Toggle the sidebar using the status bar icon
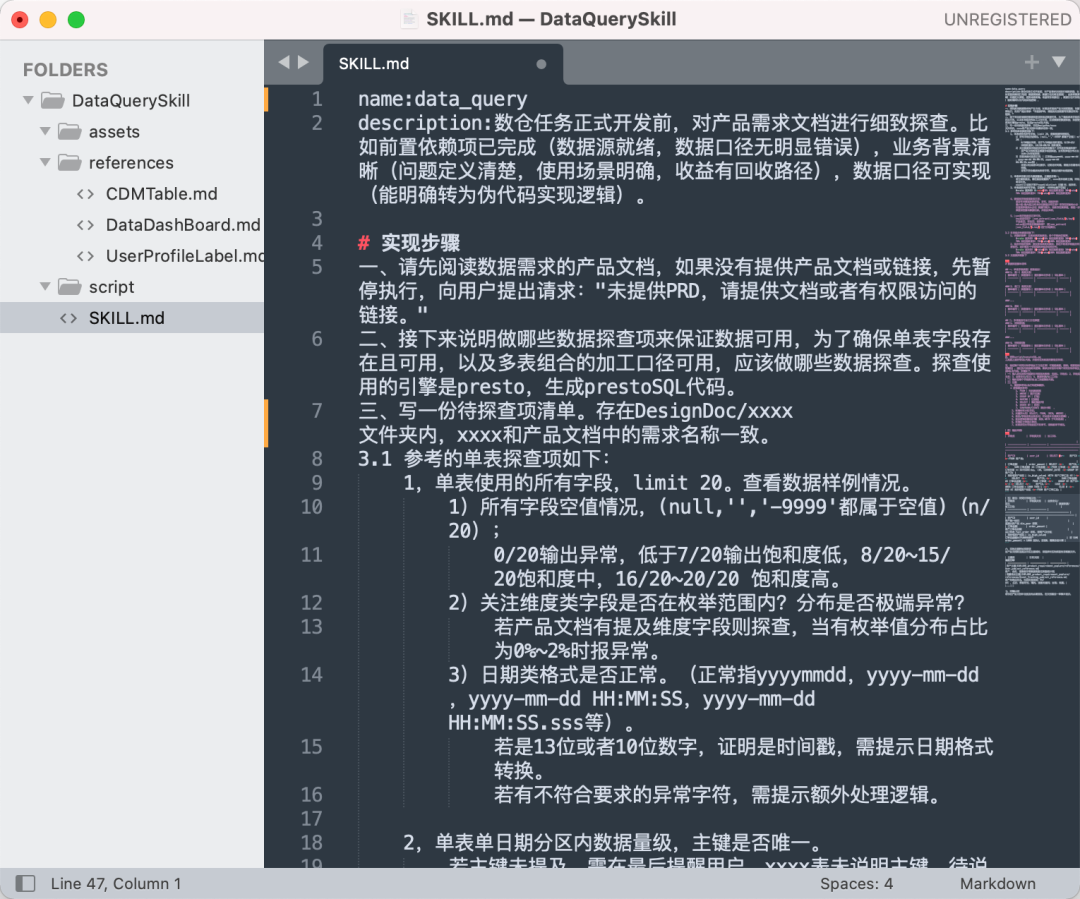The image size is (1080, 899). click(x=26, y=883)
